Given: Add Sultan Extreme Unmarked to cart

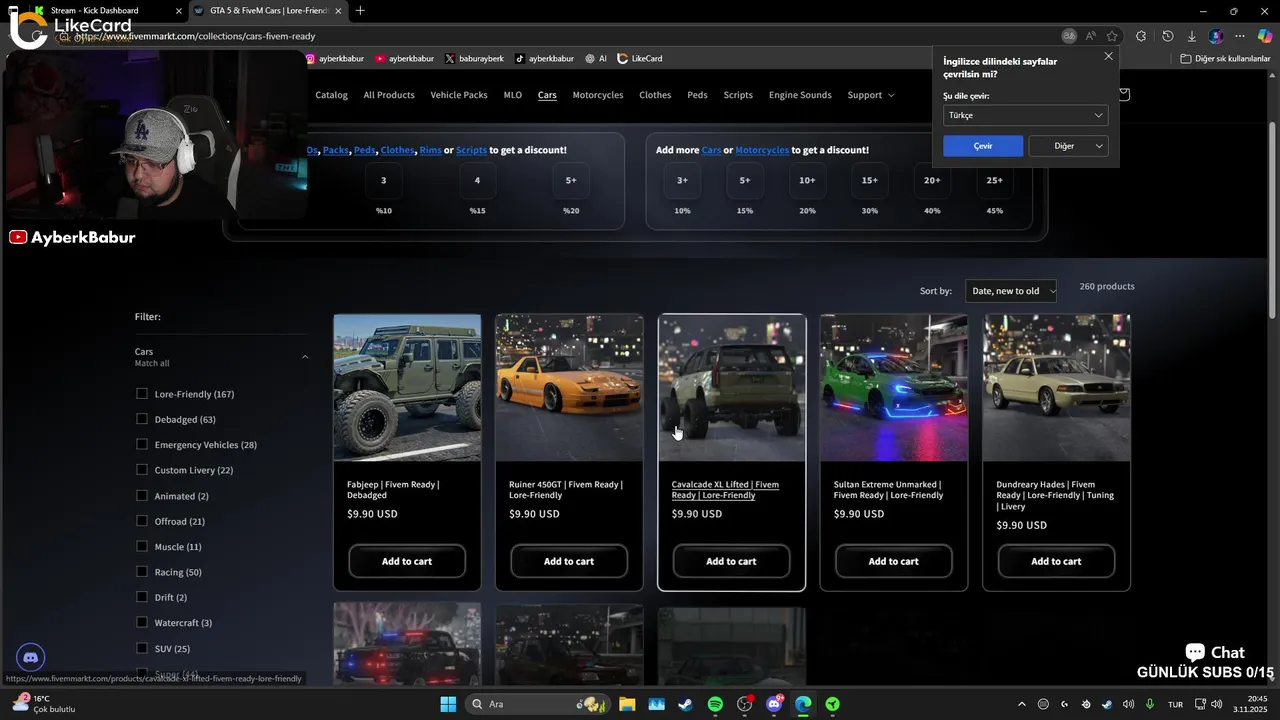Looking at the screenshot, I should (x=893, y=561).
